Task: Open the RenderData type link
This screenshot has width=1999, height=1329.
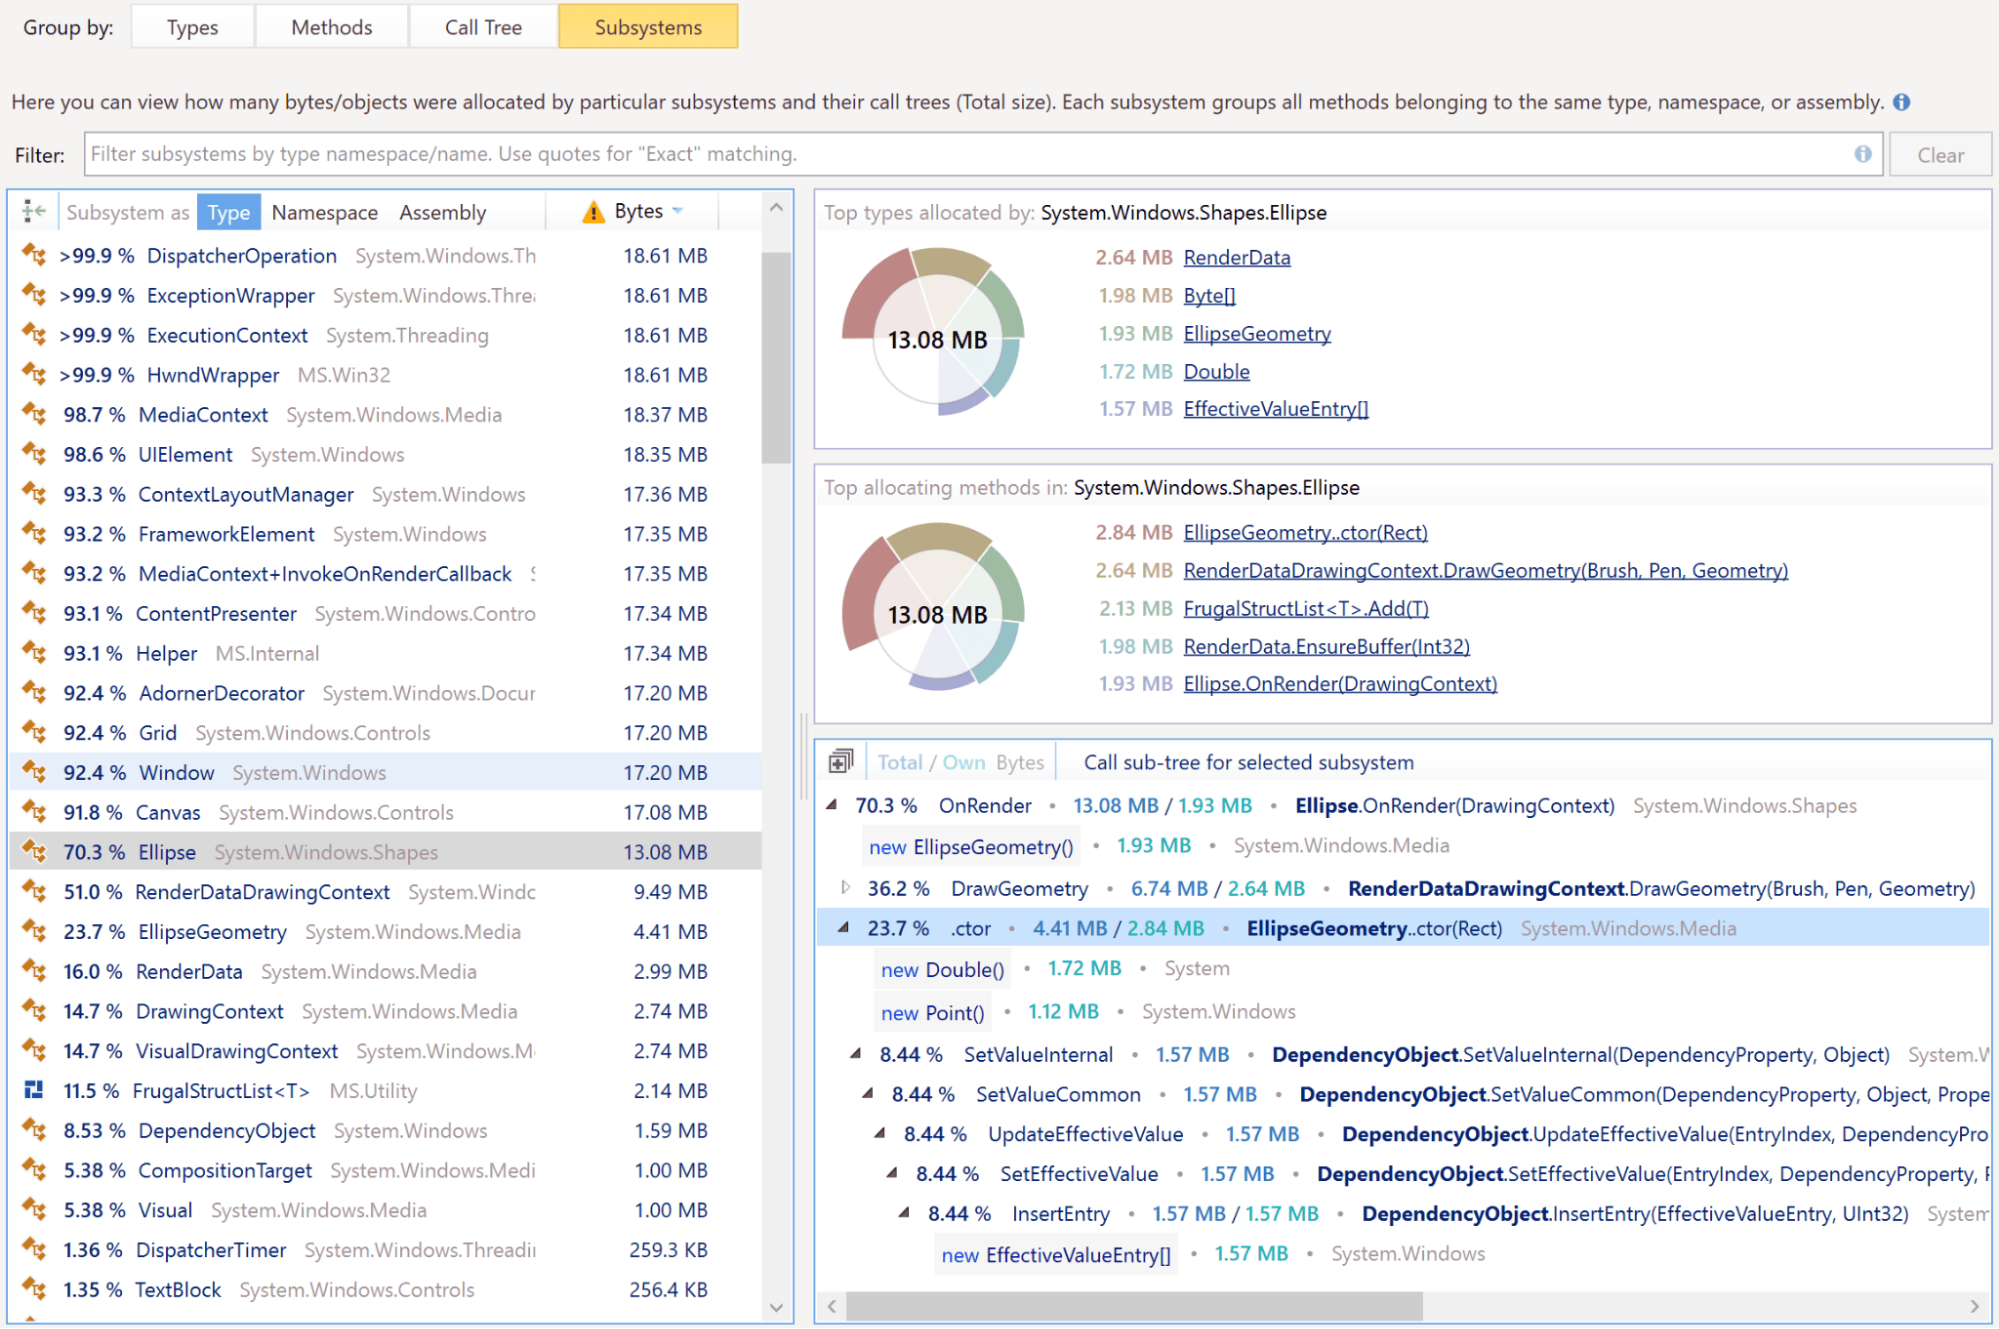Action: coord(1236,257)
